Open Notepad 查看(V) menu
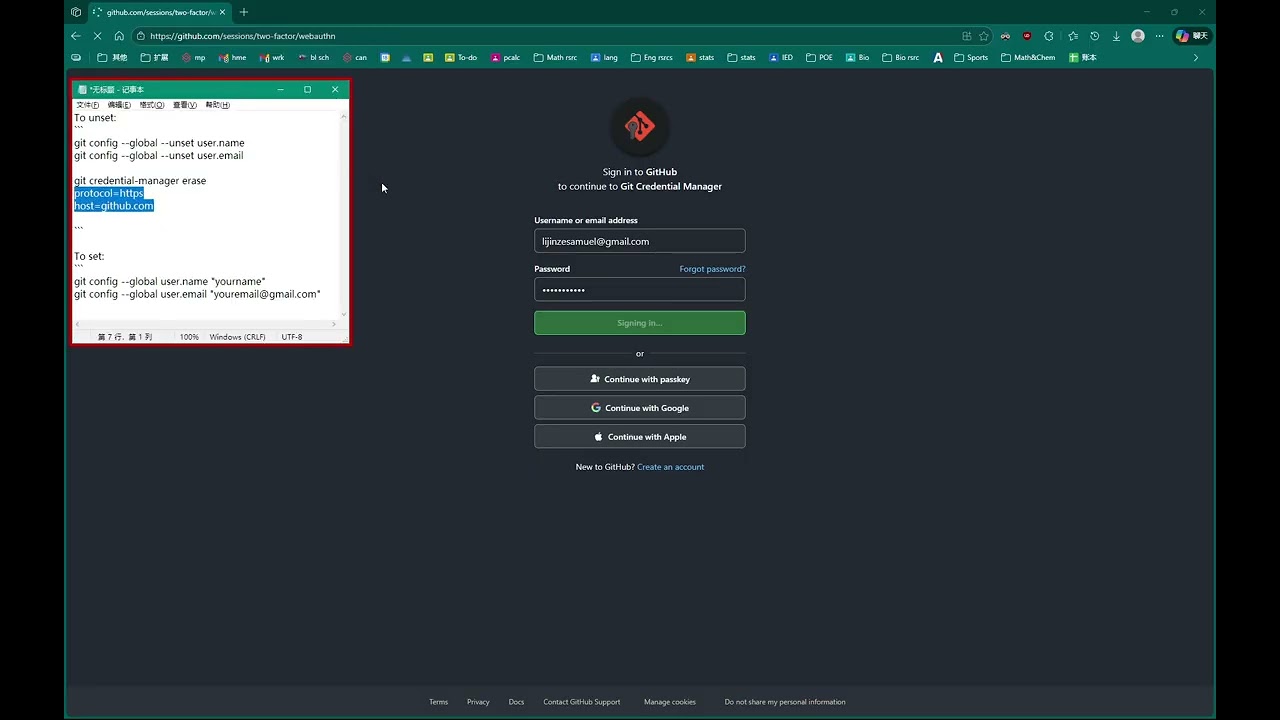The height and width of the screenshot is (720, 1280). coord(185,105)
